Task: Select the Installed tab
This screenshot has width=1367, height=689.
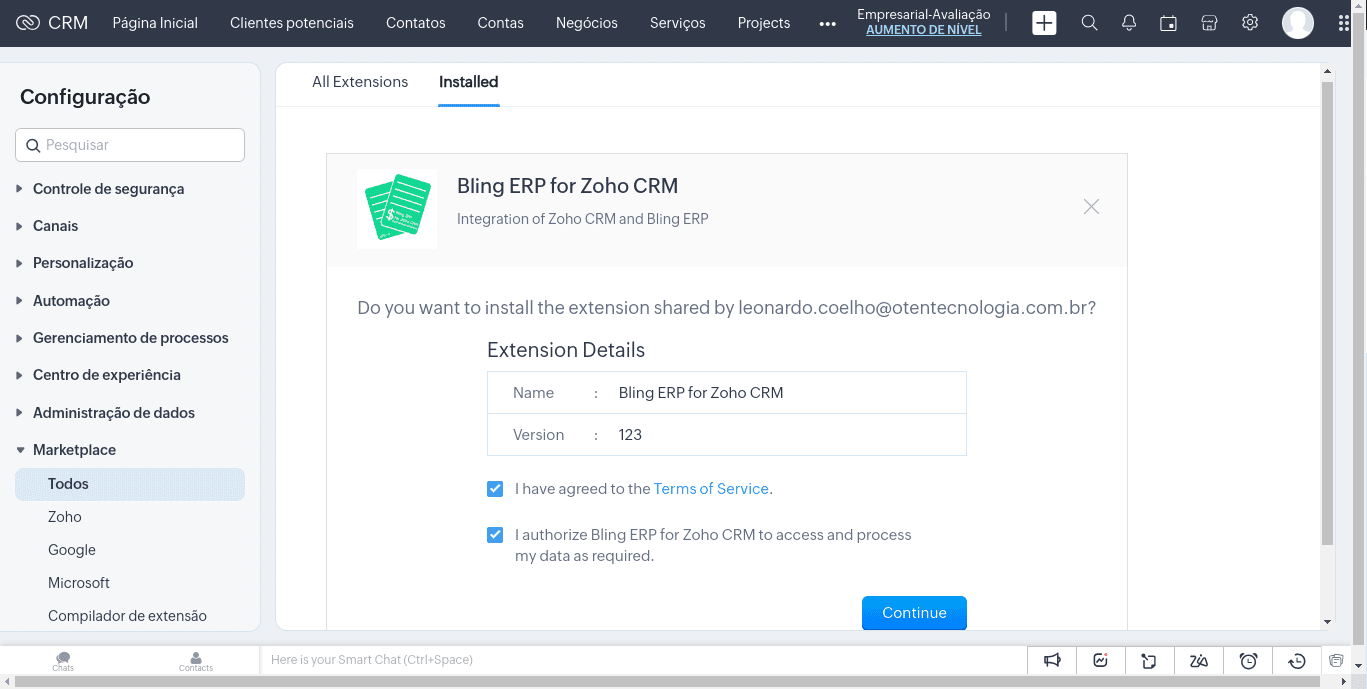Action: [469, 82]
